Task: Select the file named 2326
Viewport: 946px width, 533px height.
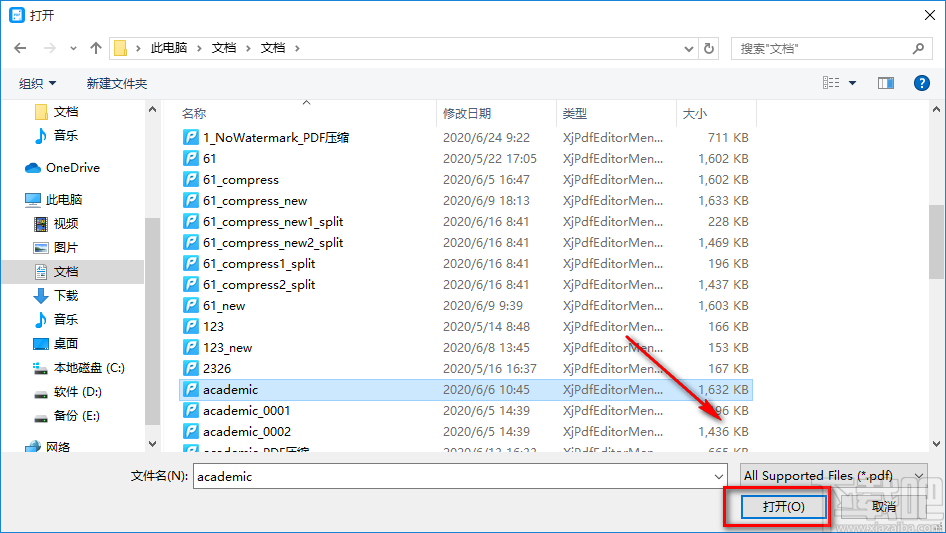Action: 217,369
